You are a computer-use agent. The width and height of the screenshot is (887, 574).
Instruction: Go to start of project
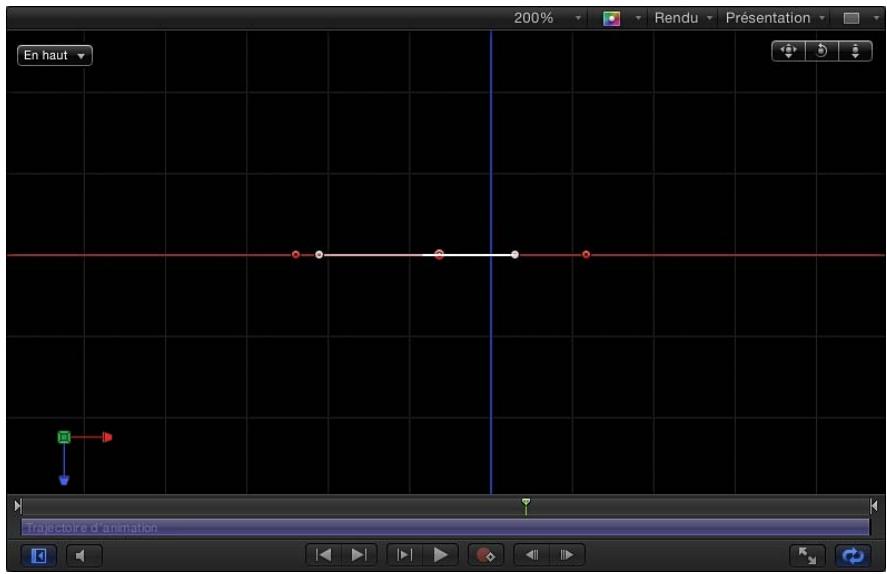coord(324,555)
